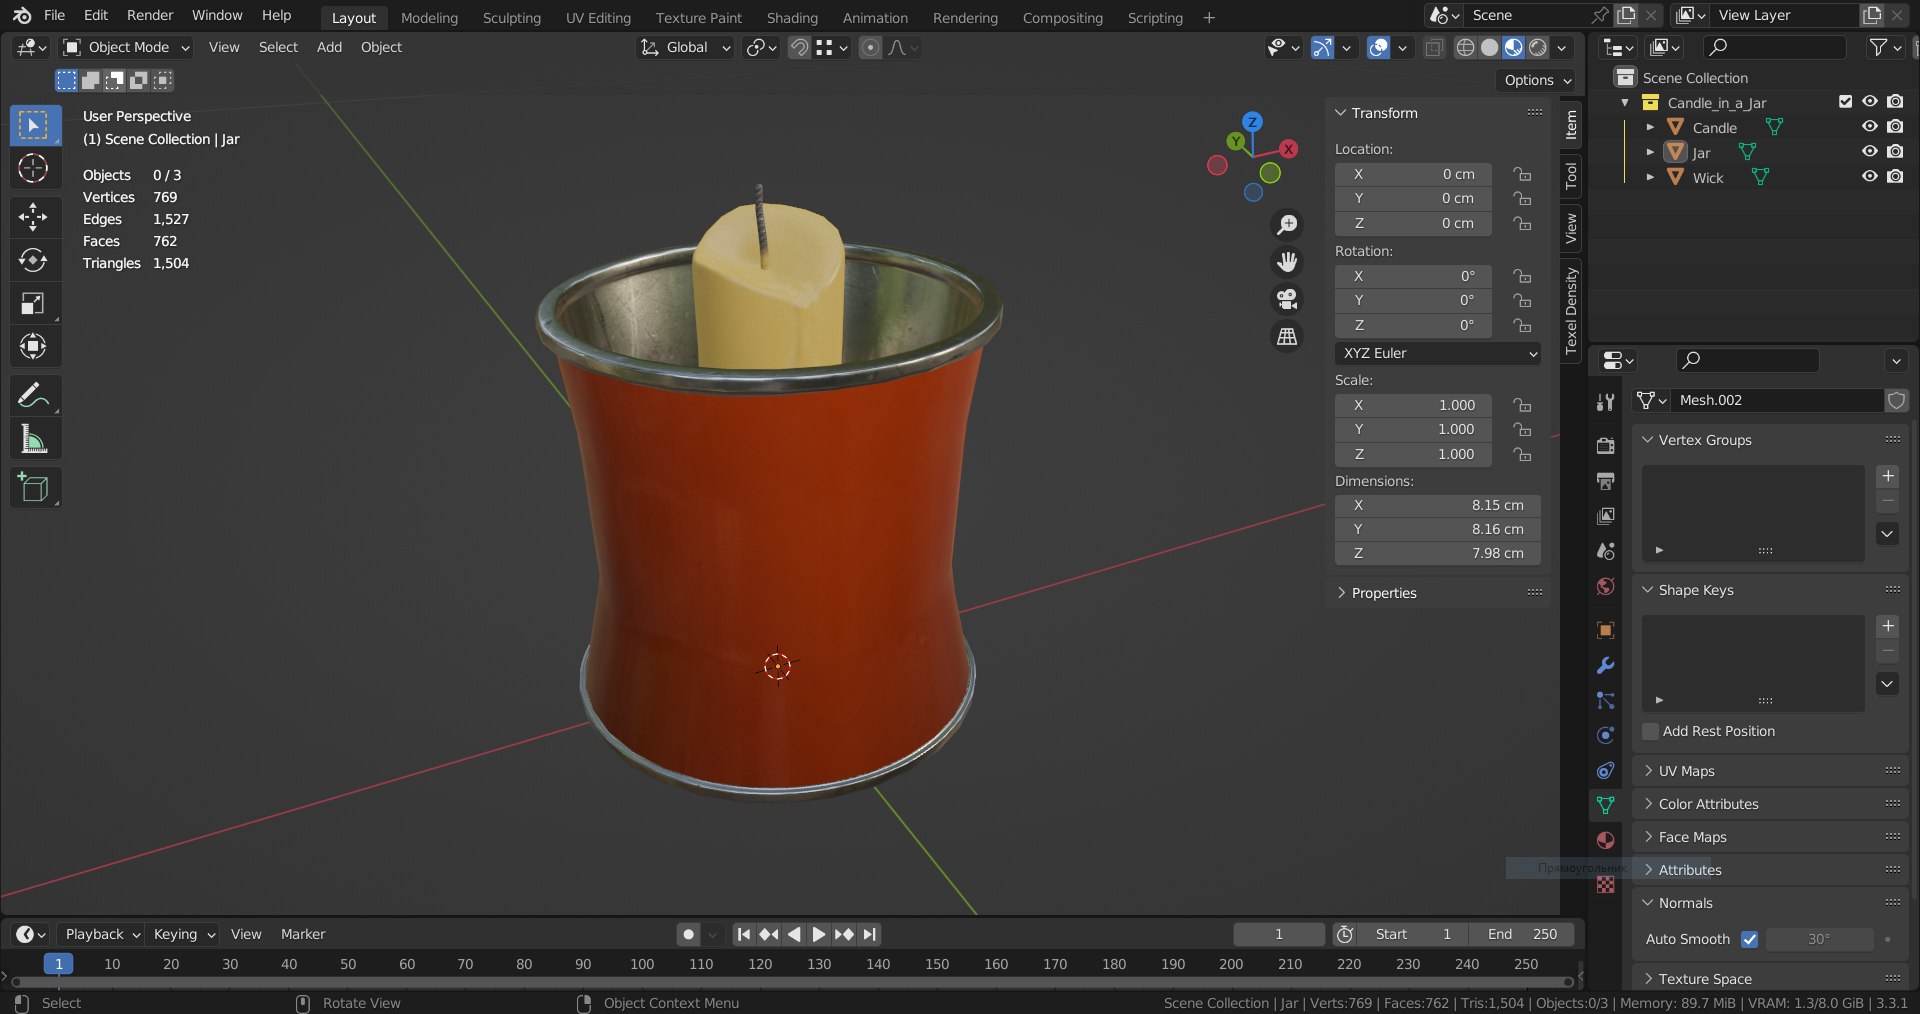1920x1014 pixels.
Task: Open the viewport Options dropdown
Action: 1537,80
